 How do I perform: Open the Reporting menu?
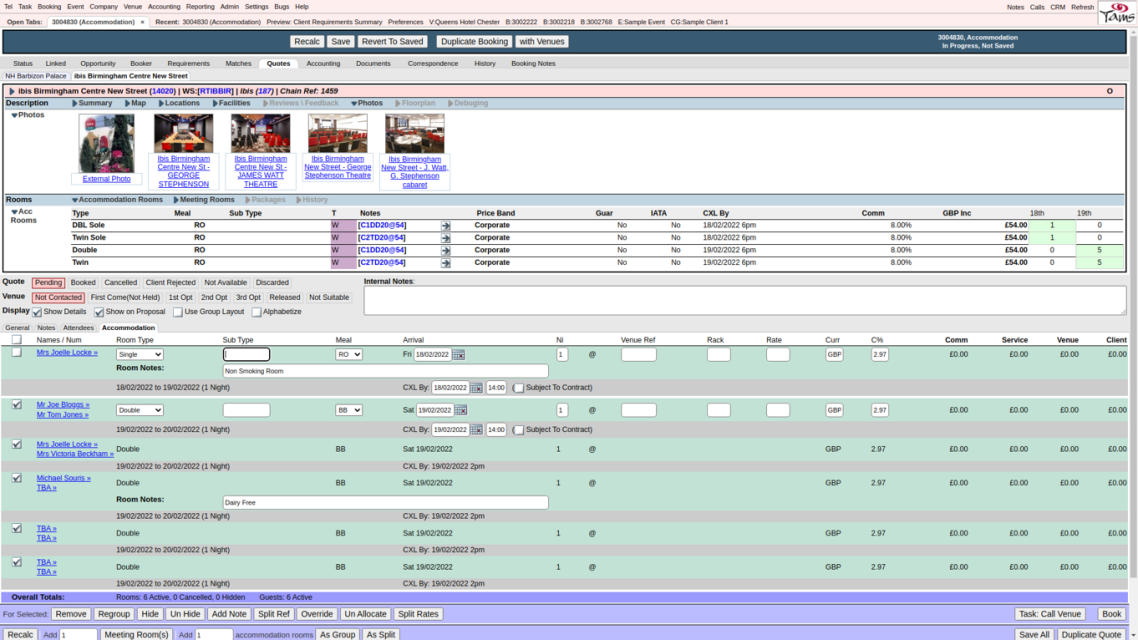point(200,6)
